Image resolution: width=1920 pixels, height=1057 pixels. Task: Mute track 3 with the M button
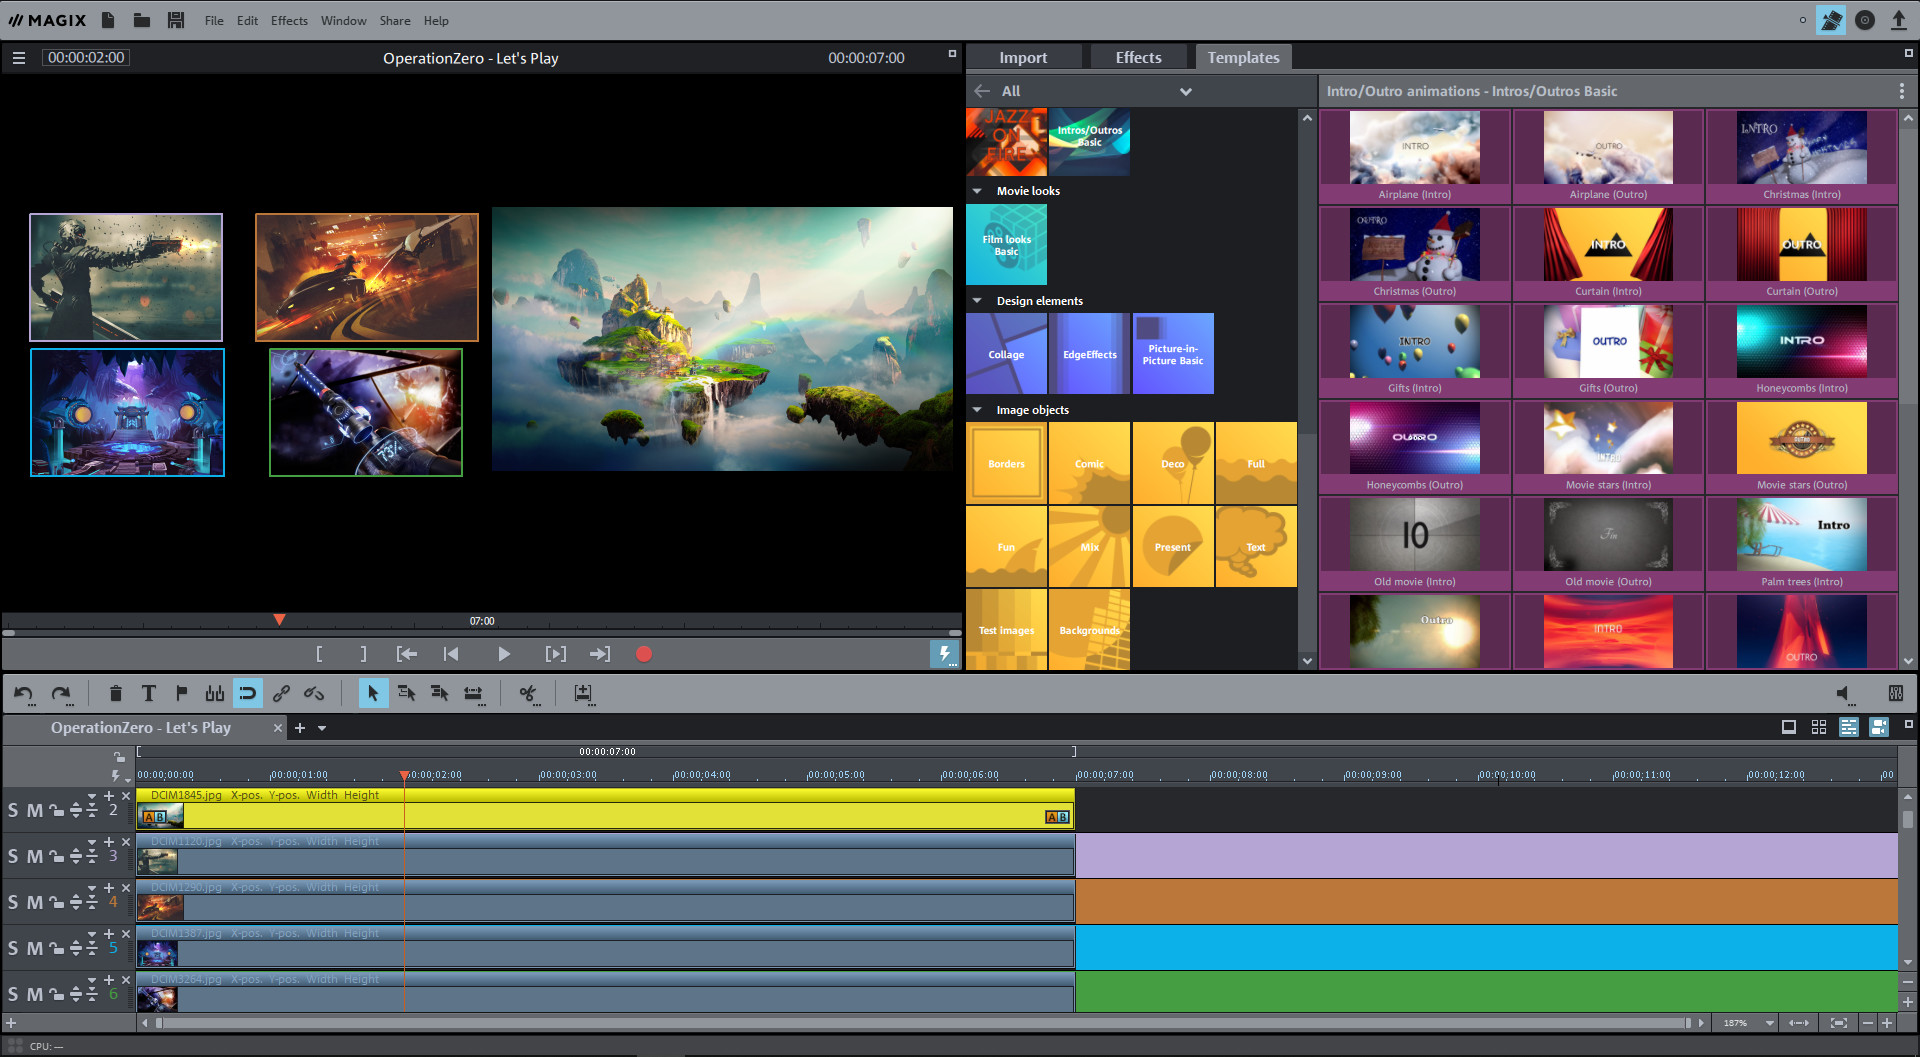point(33,856)
